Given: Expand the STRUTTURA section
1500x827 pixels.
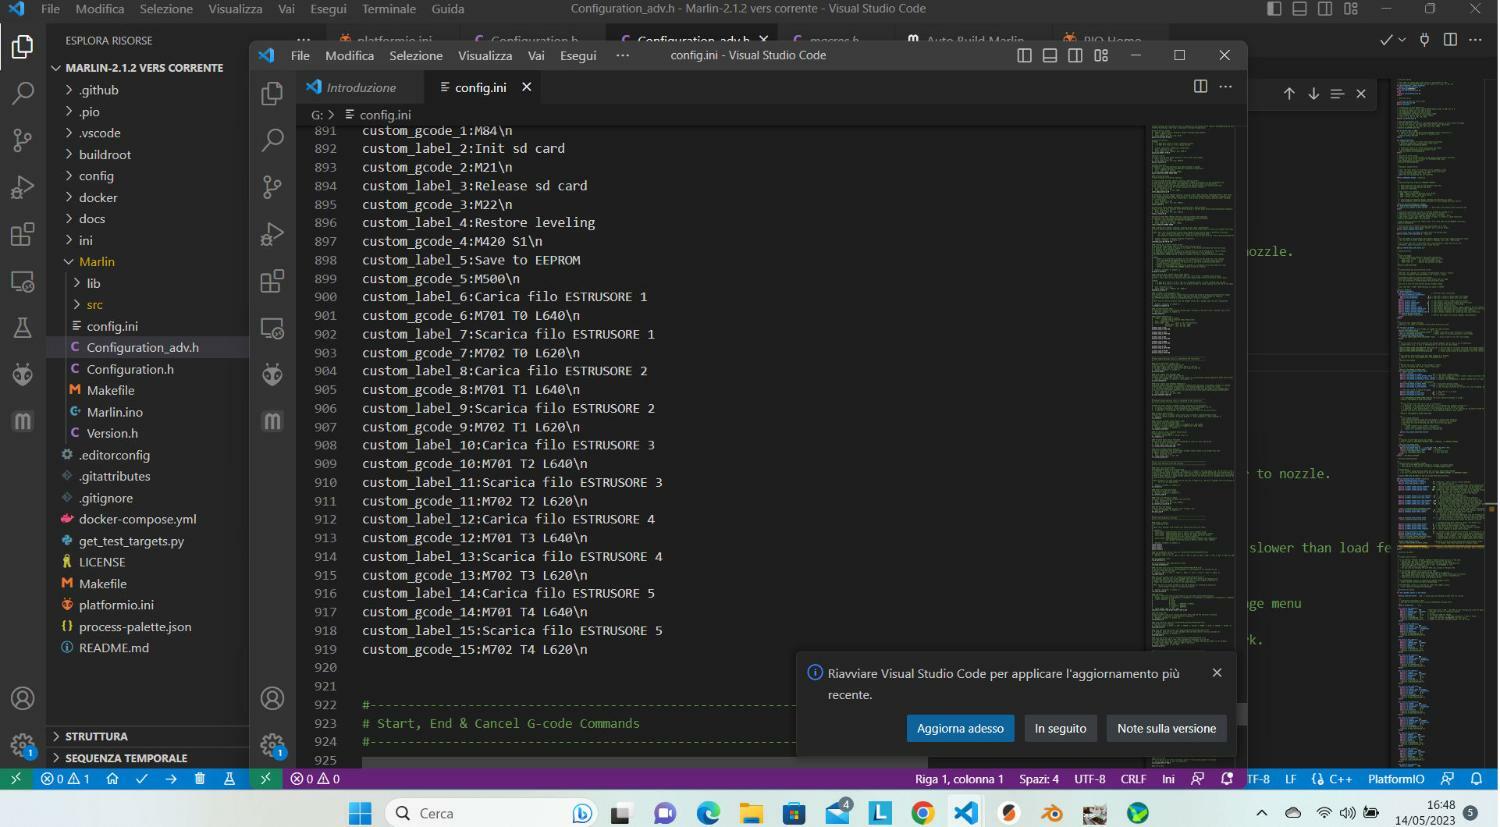Looking at the screenshot, I should click(96, 736).
